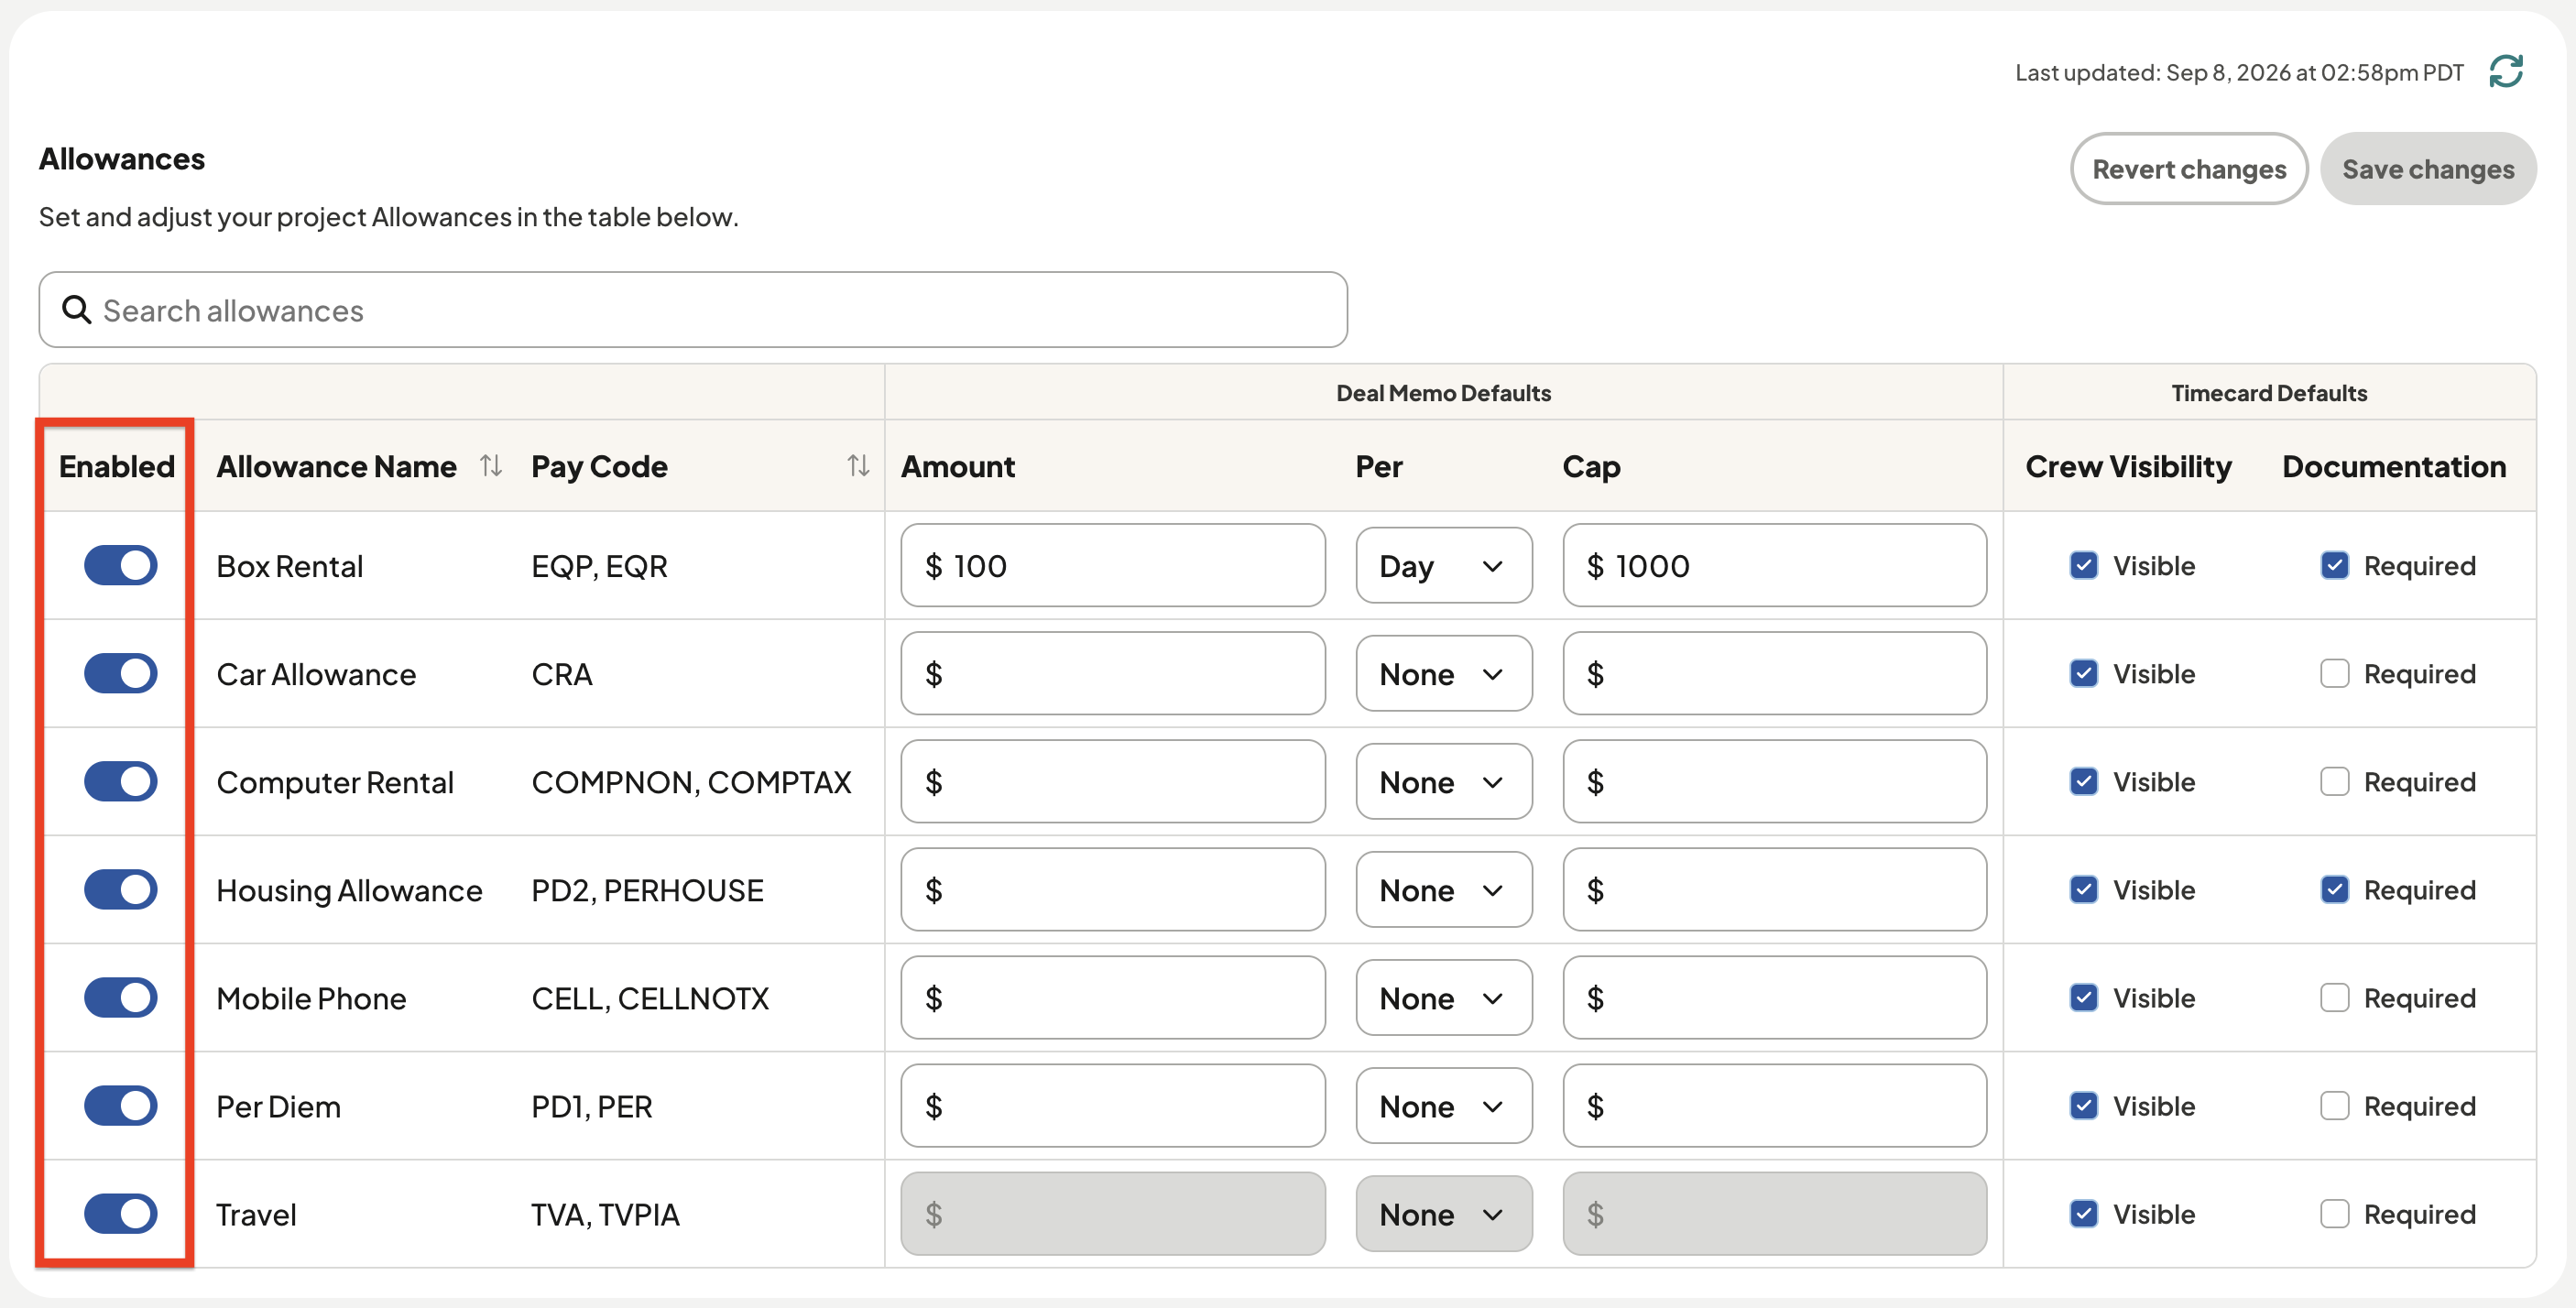Expand Computer Rental Per dropdown

coord(1444,781)
